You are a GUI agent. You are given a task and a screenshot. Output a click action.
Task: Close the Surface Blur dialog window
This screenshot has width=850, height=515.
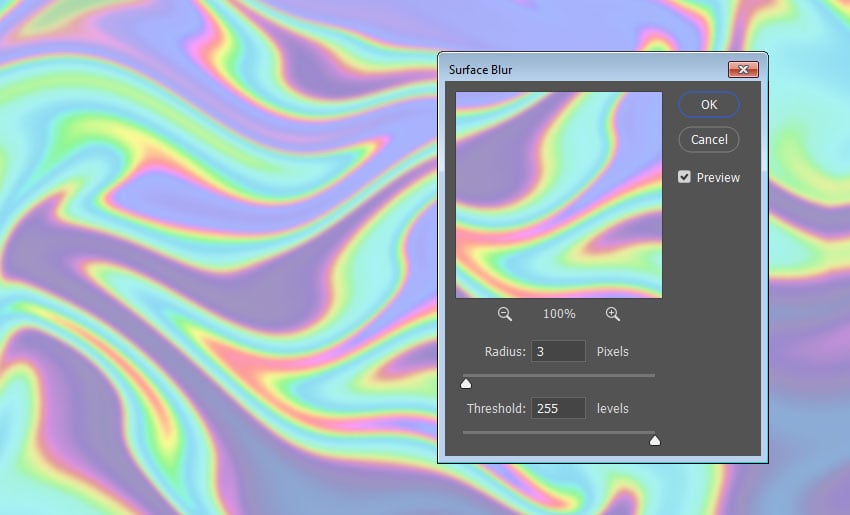point(743,69)
